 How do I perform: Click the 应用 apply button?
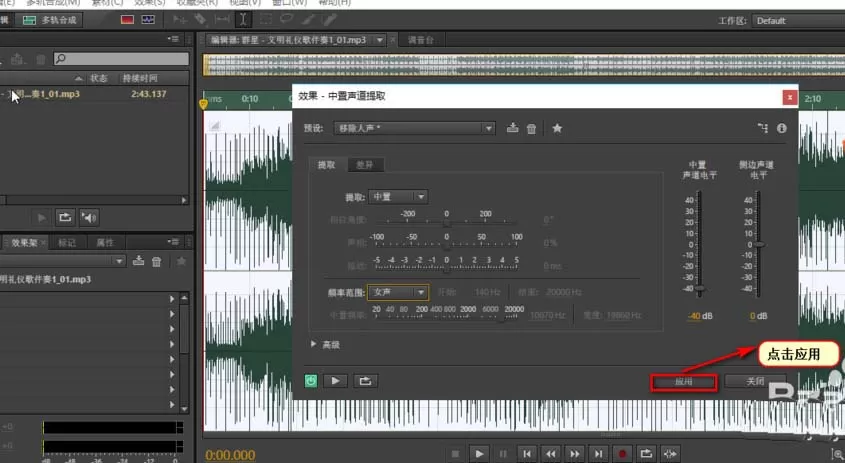pos(684,382)
